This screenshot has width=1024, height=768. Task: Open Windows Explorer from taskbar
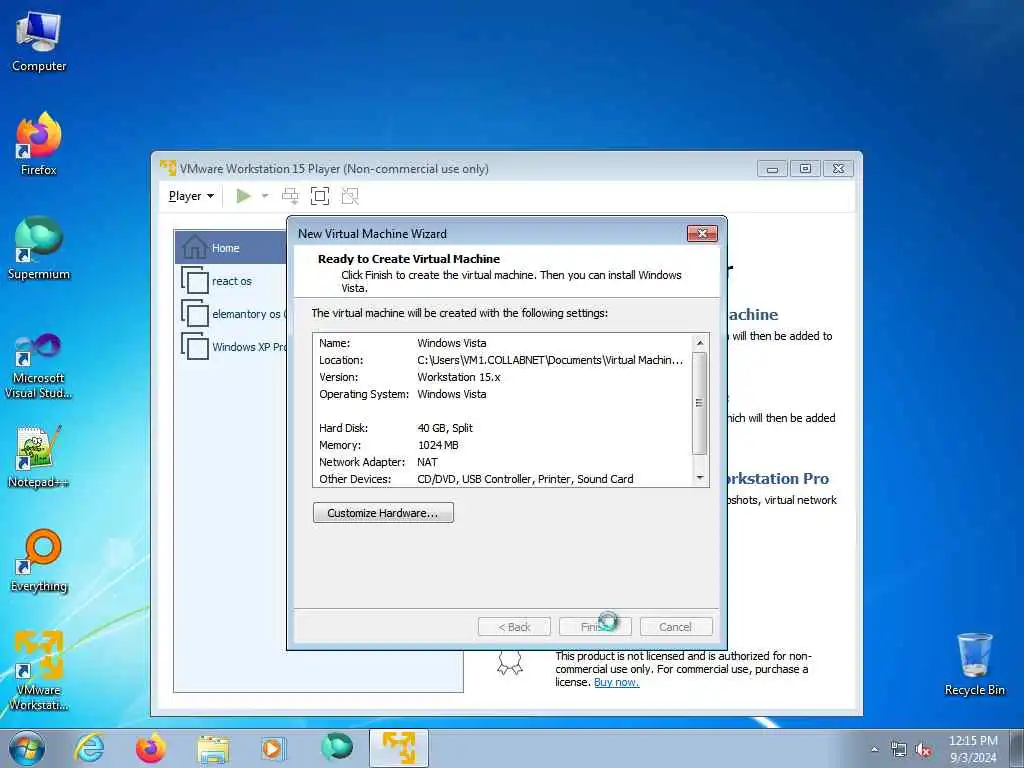(214, 748)
